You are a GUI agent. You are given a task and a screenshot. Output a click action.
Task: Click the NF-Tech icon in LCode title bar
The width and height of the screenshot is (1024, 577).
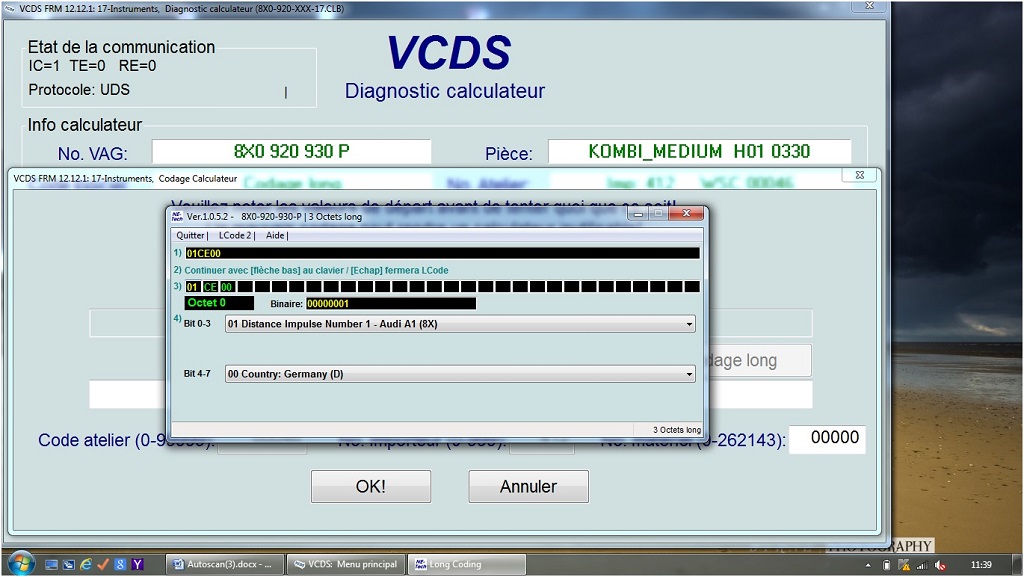176,216
